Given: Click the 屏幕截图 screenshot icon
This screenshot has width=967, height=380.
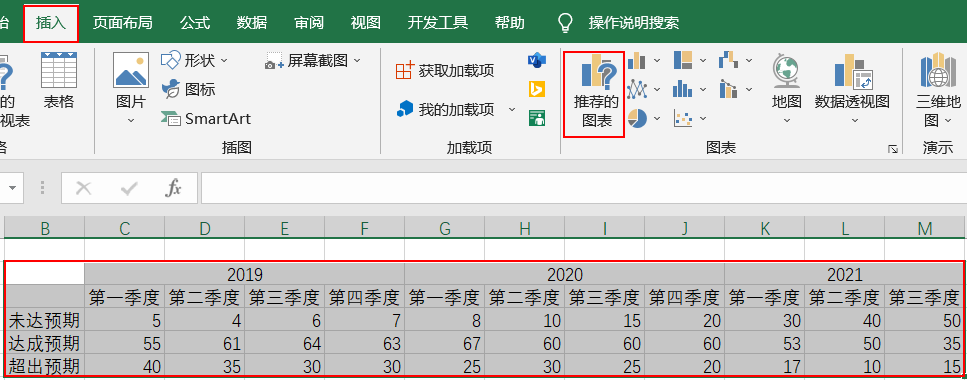Looking at the screenshot, I should point(274,60).
